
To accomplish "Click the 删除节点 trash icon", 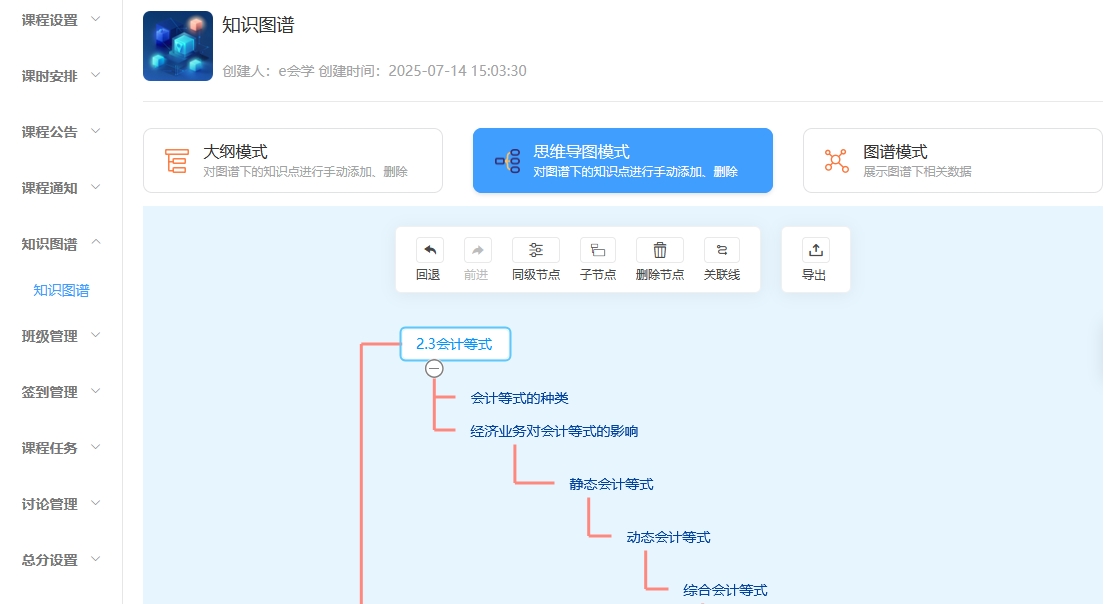I will pyautogui.click(x=660, y=250).
